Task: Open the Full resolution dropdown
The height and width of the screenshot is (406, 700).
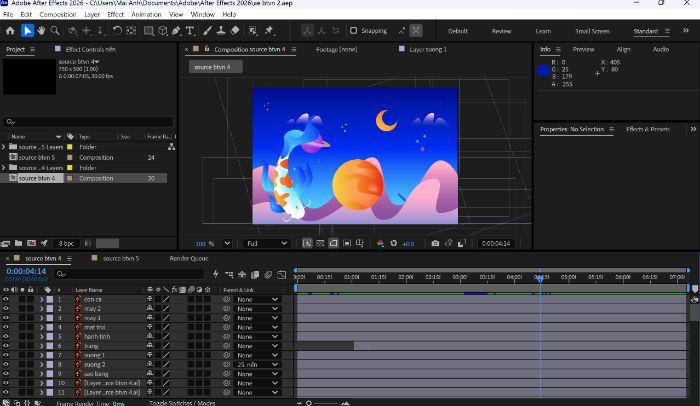Action: click(267, 243)
